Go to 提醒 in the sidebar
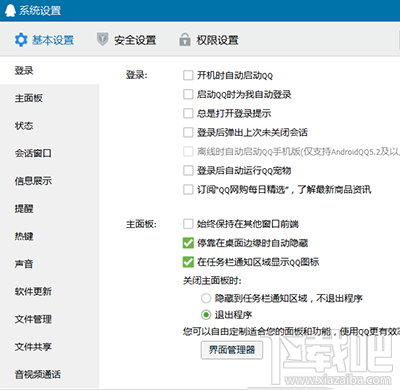The width and height of the screenshot is (400, 390). (50, 209)
